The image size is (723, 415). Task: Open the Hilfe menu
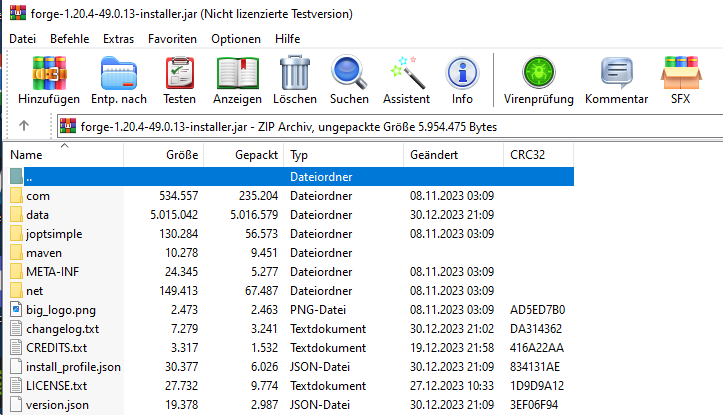(x=288, y=39)
